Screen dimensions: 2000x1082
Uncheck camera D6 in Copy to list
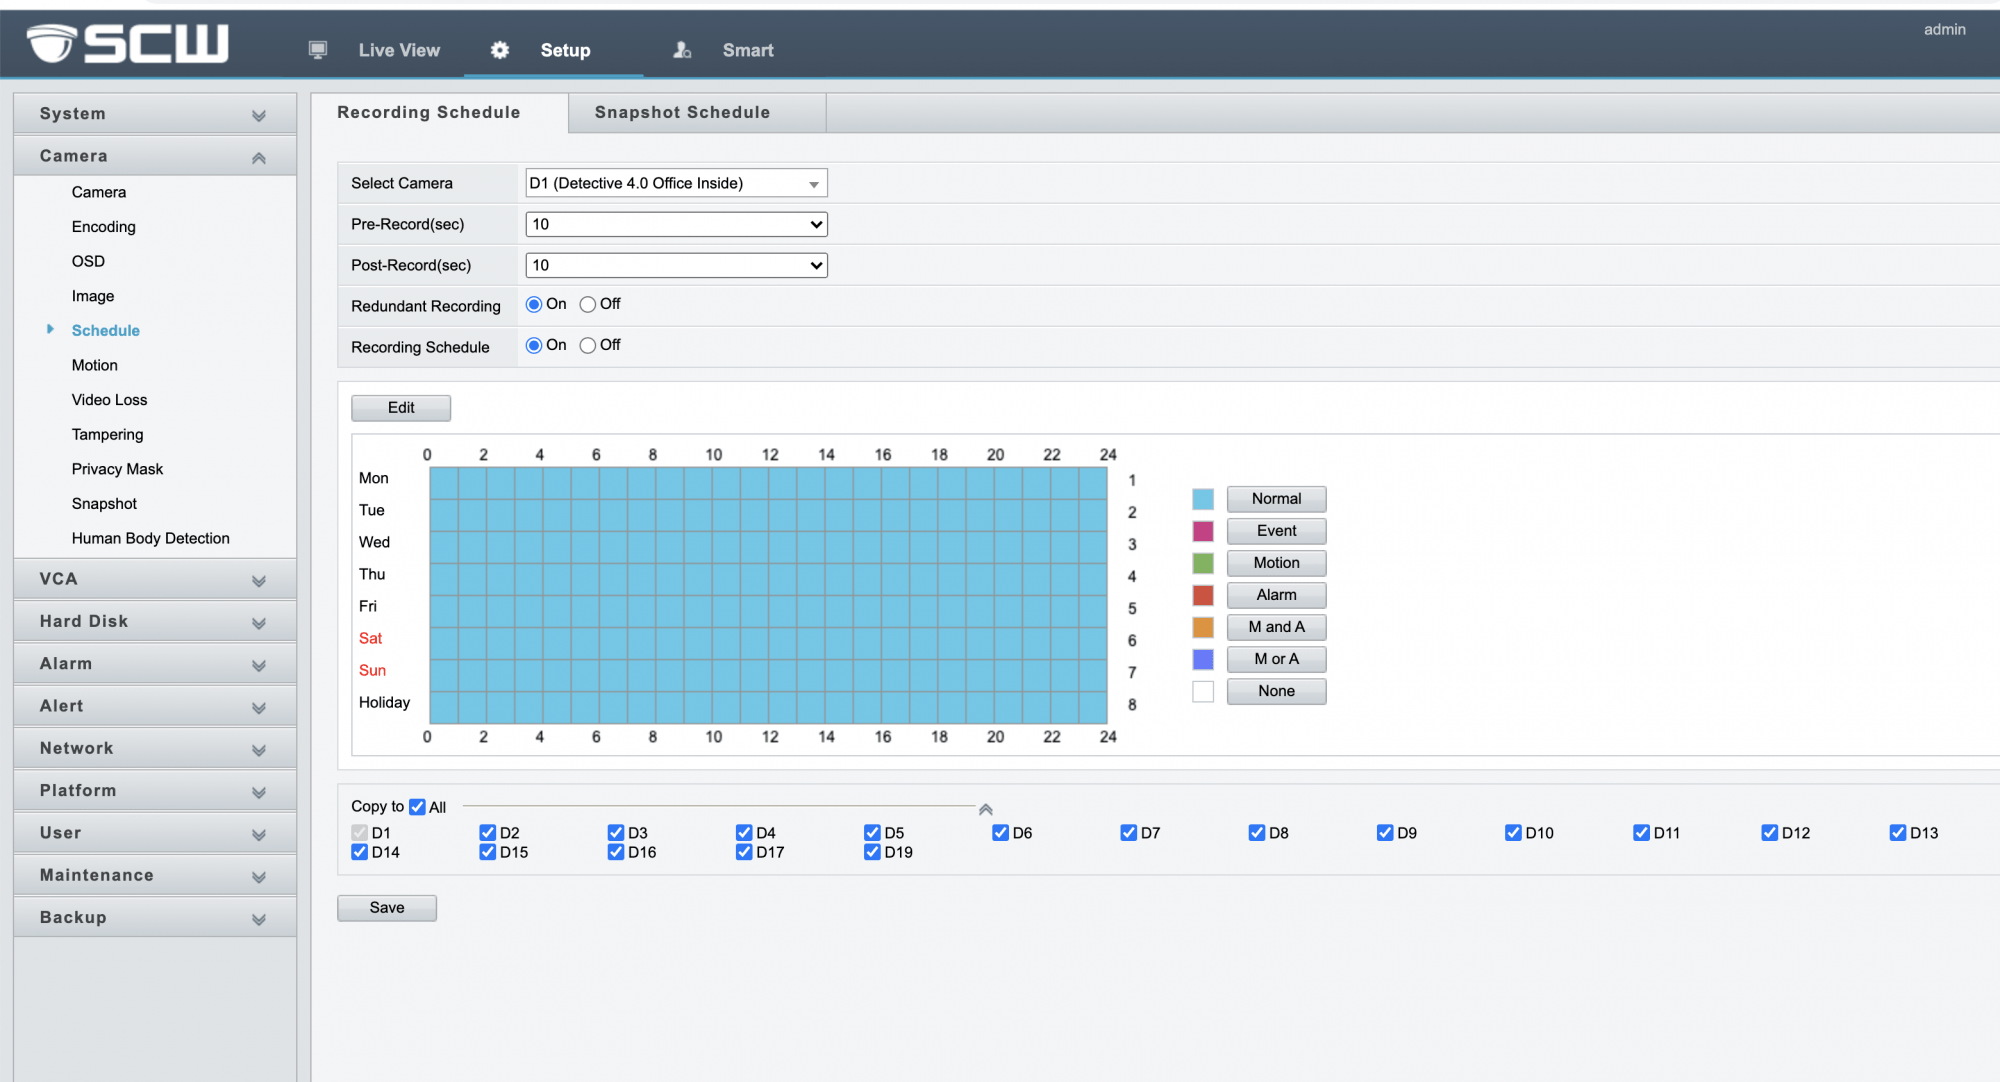point(1001,831)
